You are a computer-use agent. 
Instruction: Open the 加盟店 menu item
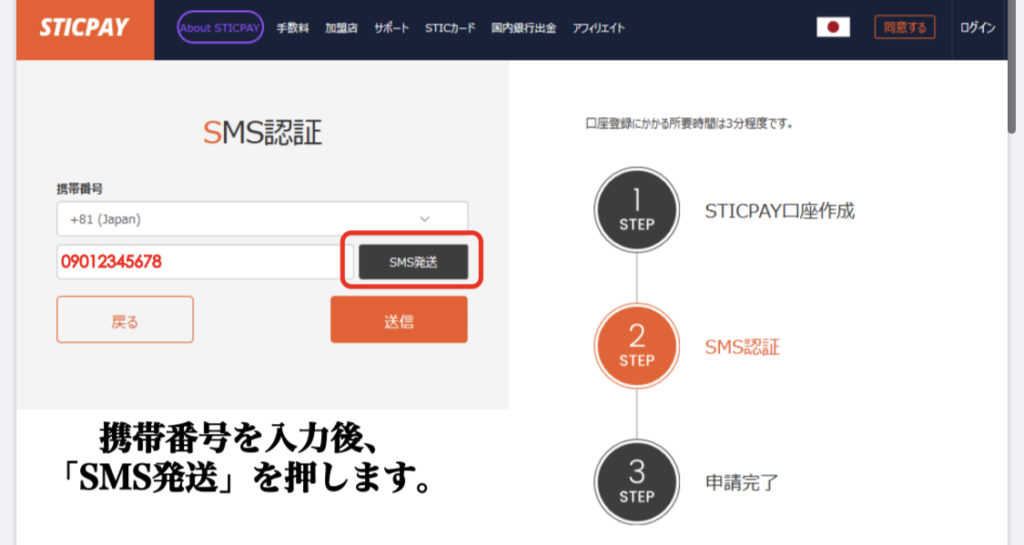click(342, 28)
